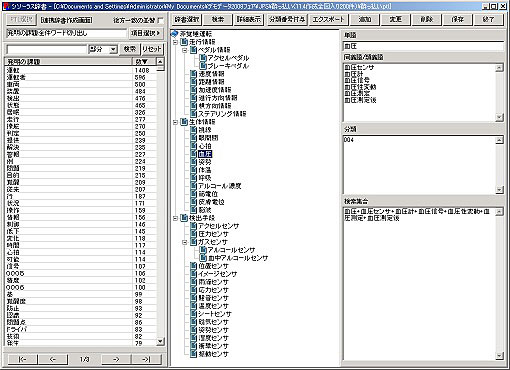The image size is (510, 370).
Task: Go to the first page of the word list
Action: [x=22, y=359]
